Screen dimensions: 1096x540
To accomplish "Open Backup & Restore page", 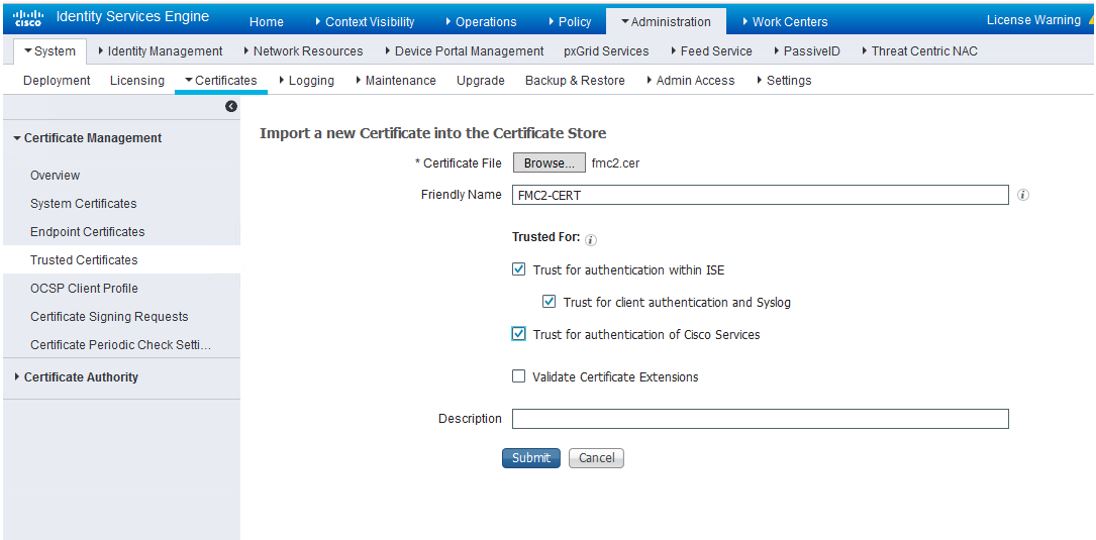I will (x=575, y=80).
